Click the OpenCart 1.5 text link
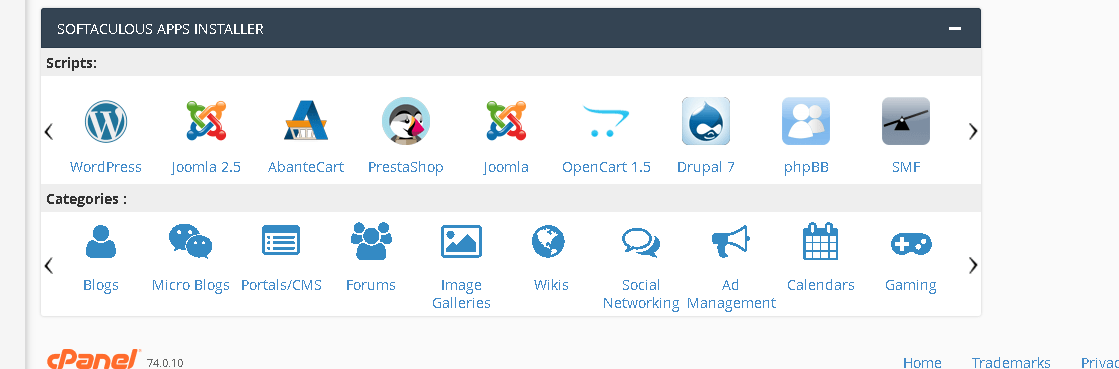Screen dimensions: 1119x369 pos(606,167)
